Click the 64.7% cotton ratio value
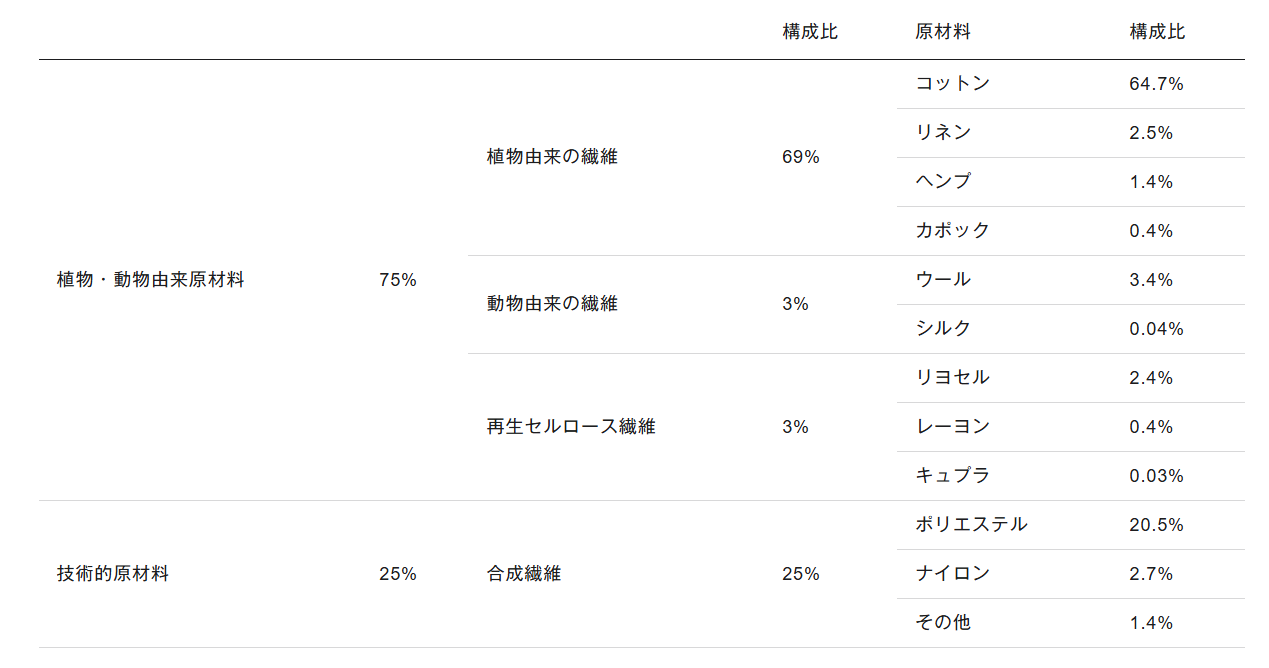 (1156, 84)
